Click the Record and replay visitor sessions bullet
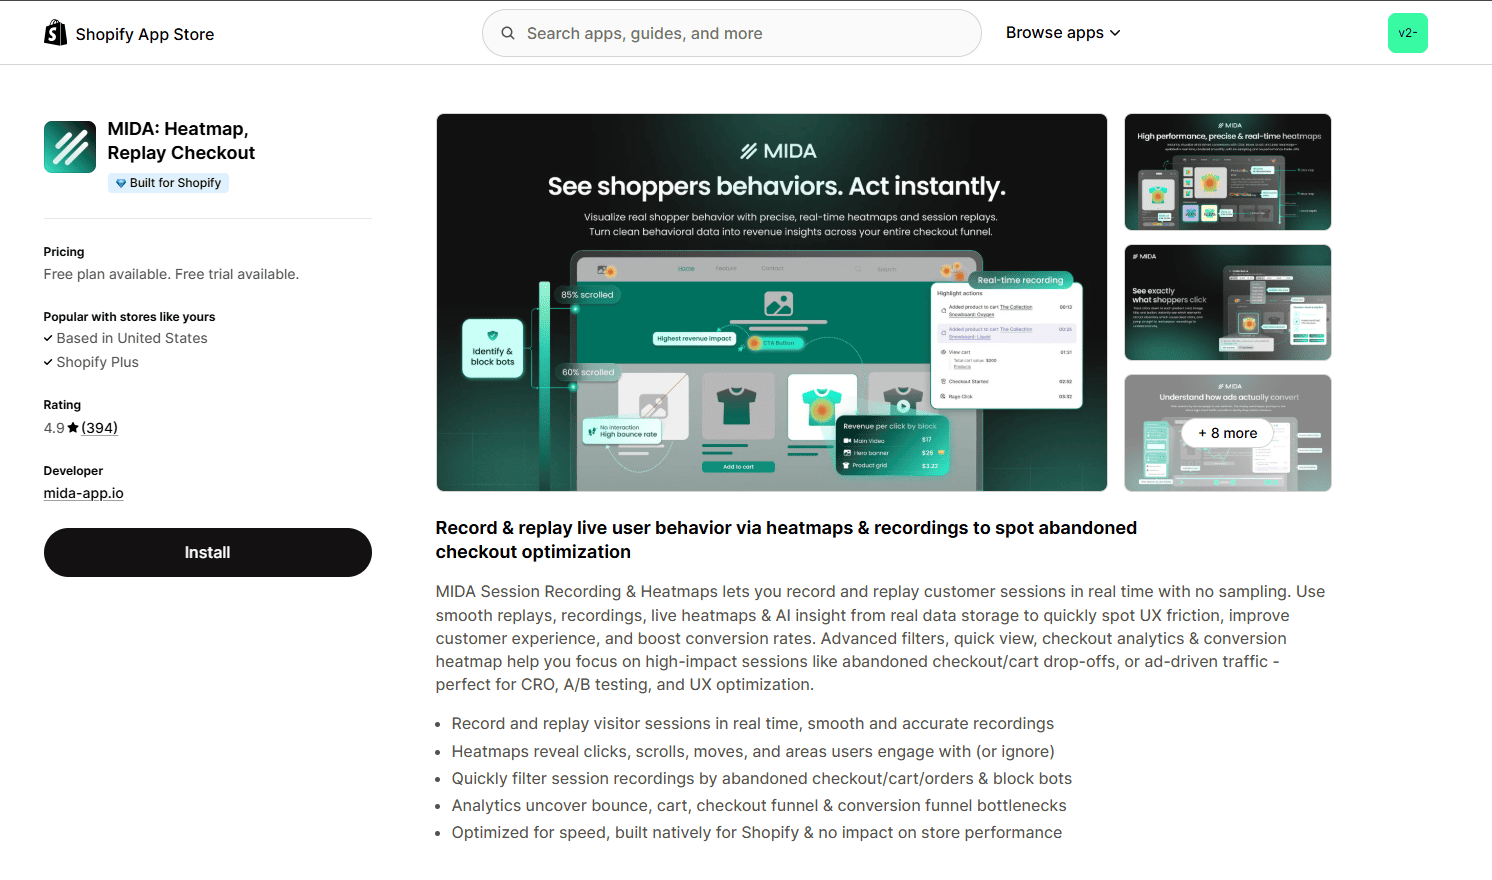The height and width of the screenshot is (880, 1492). pos(753,723)
